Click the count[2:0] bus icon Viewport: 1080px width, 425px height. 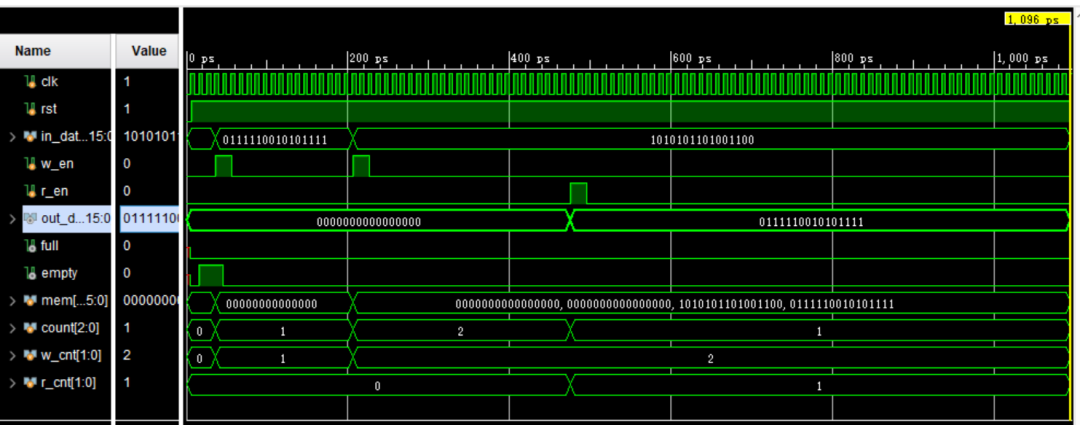pyautogui.click(x=30, y=327)
